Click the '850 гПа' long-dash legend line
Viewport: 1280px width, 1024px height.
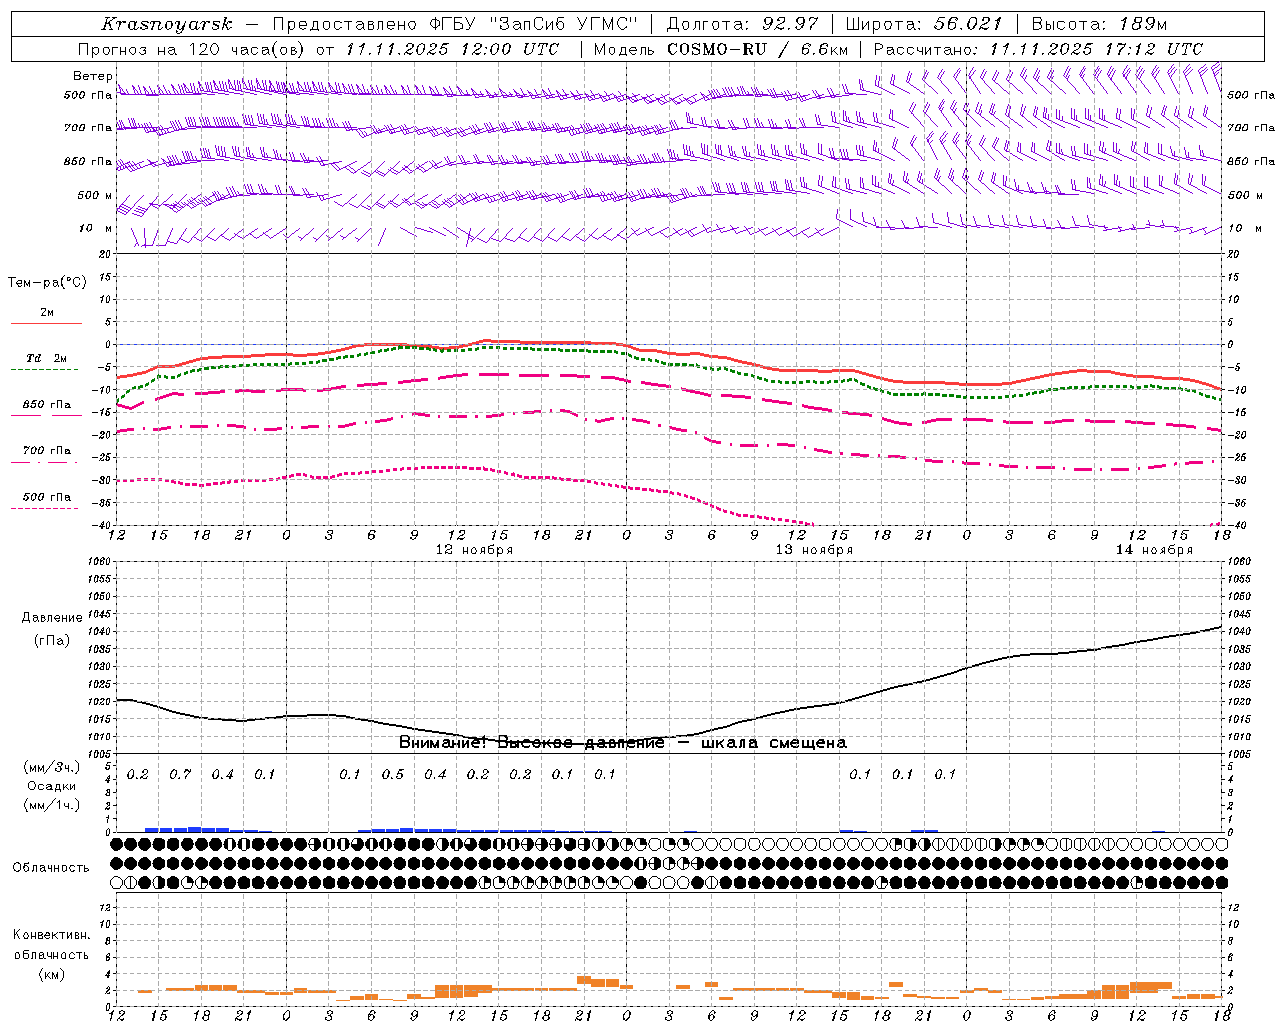47,414
